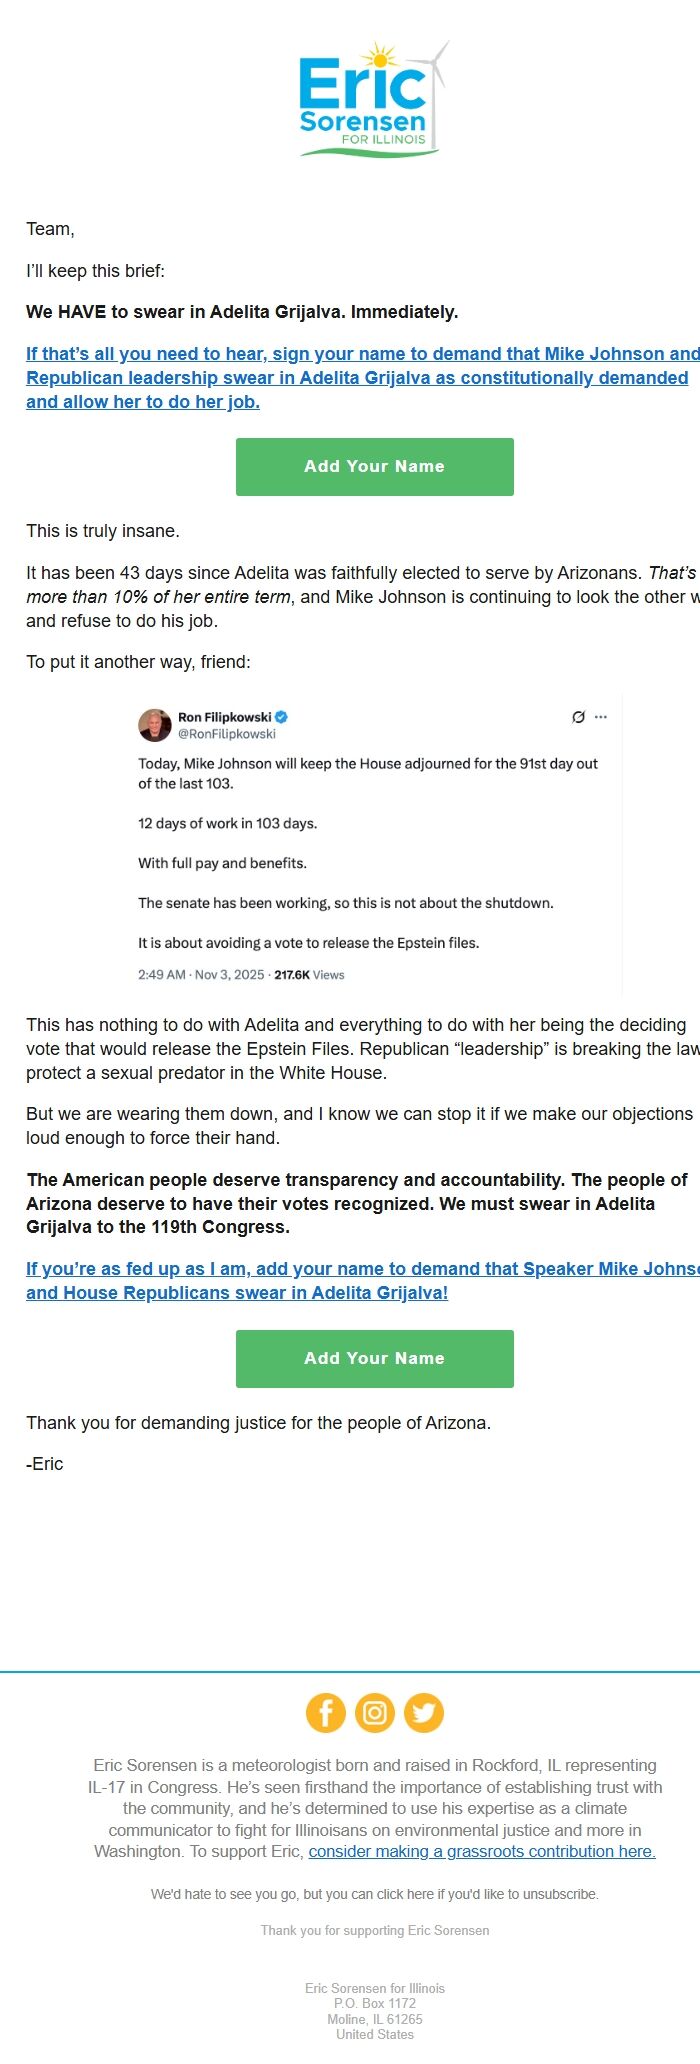
Task: Open the tweet's more options ellipsis menu
Action: 601,716
